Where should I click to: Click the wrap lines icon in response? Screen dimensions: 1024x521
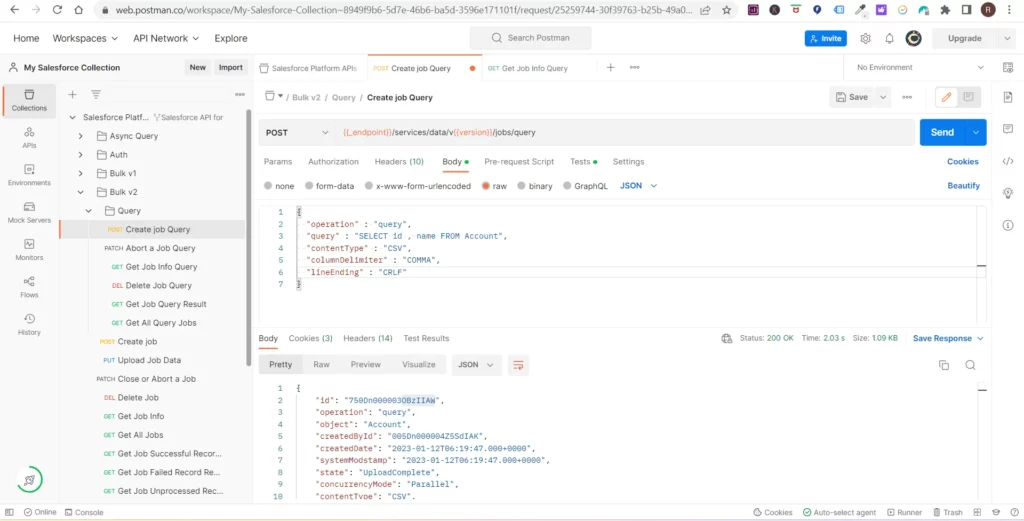coord(518,365)
